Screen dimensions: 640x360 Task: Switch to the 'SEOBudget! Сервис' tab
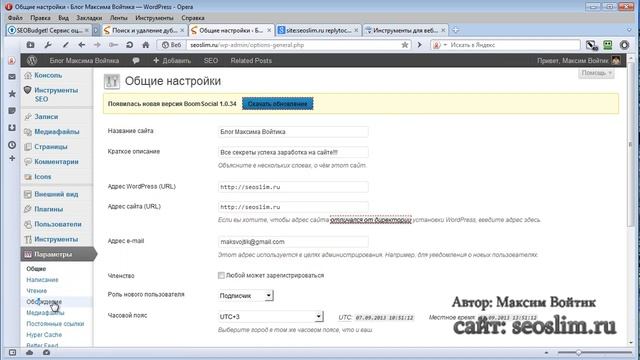click(48, 30)
